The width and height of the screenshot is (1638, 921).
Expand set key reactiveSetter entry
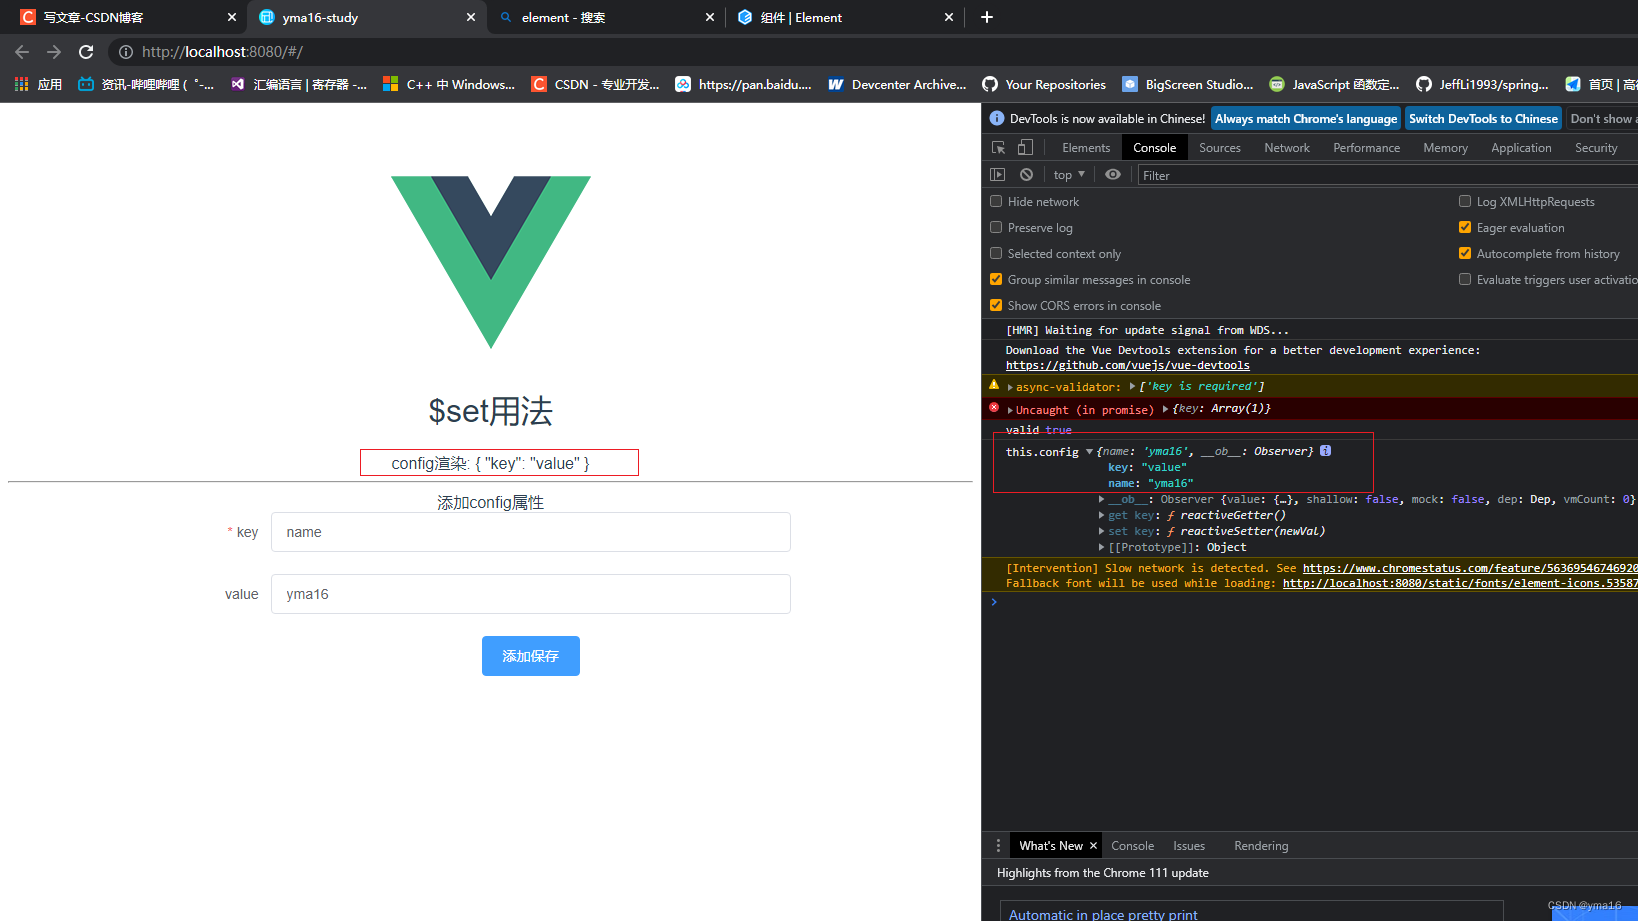1102,531
